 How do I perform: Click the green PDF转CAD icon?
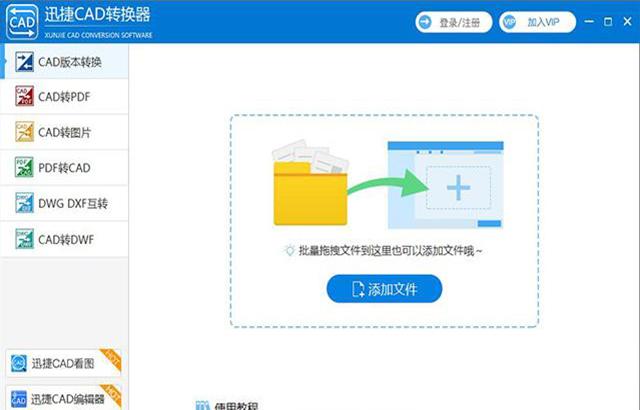point(24,167)
